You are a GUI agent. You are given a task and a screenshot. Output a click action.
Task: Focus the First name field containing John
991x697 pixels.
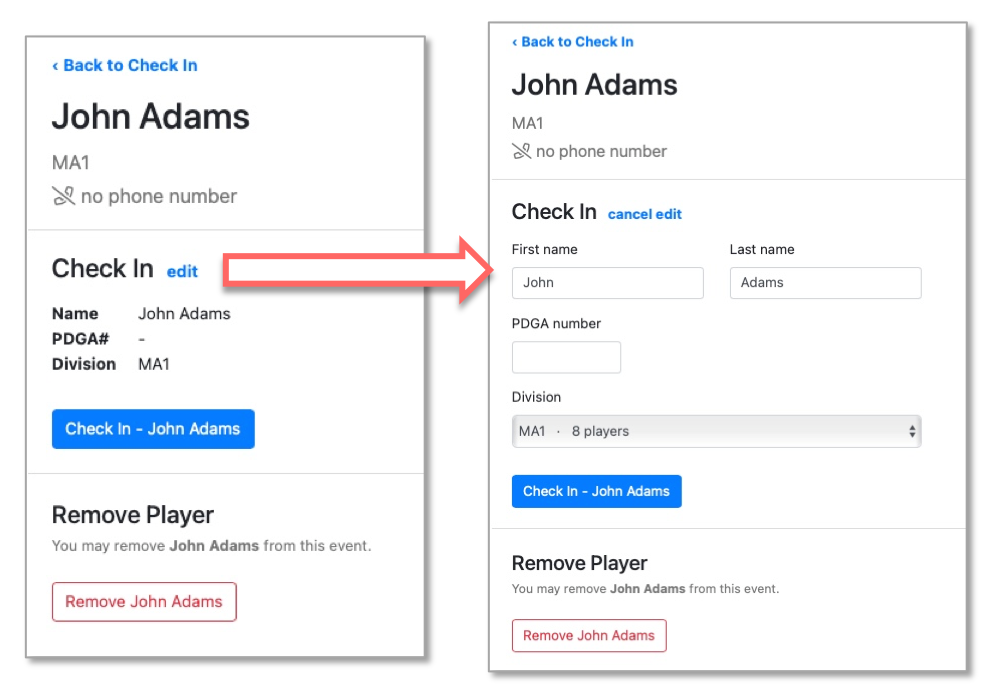tap(607, 282)
